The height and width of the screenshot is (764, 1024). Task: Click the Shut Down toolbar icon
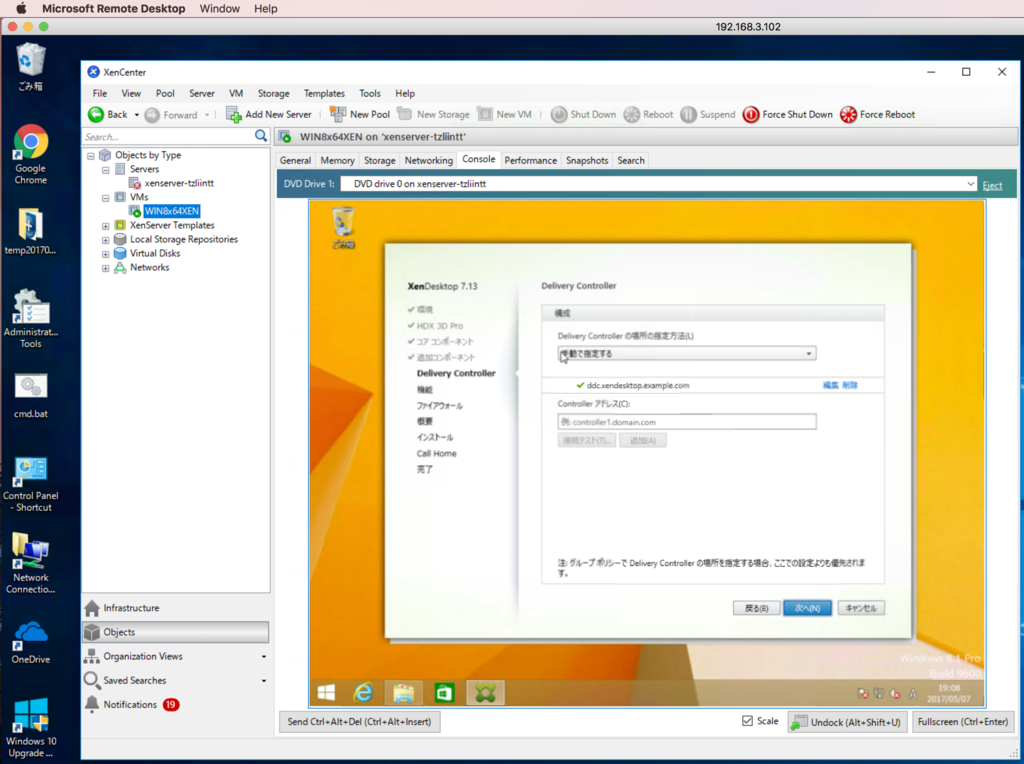559,114
